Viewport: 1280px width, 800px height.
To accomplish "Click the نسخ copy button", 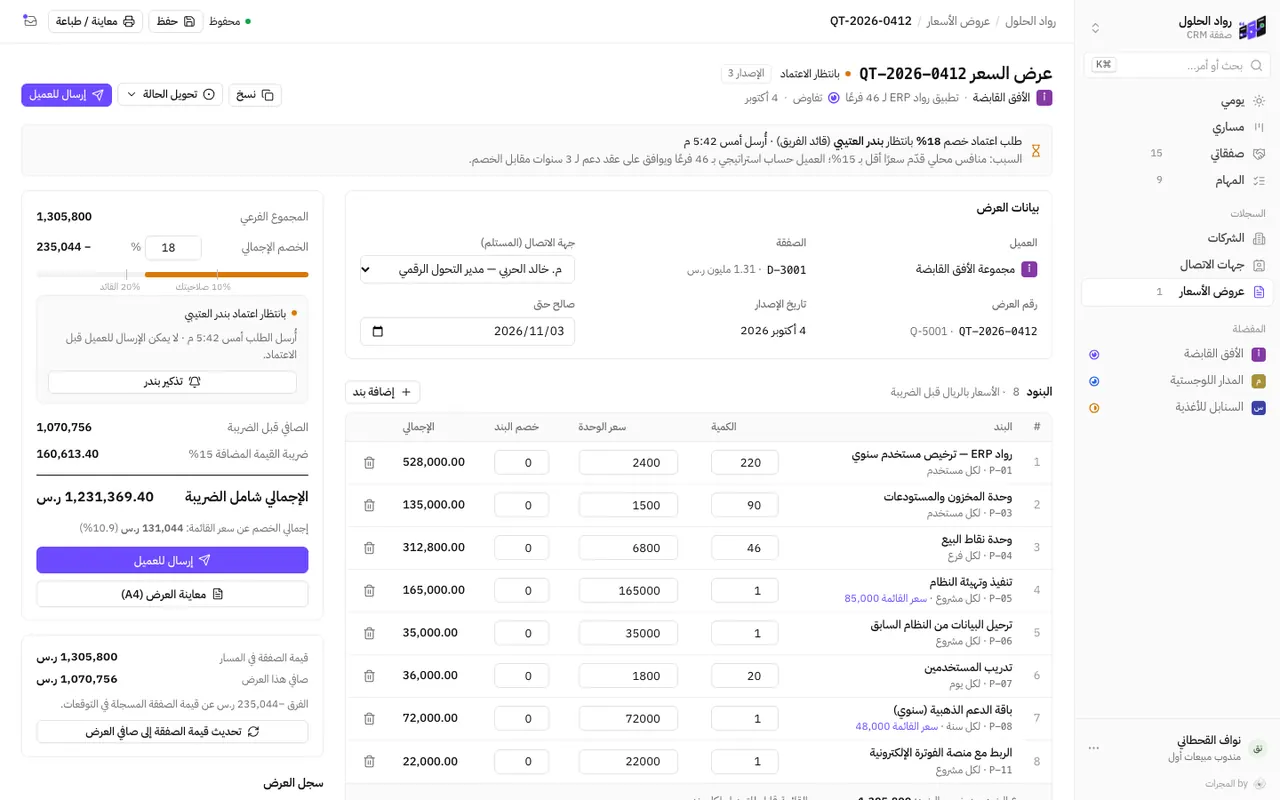I will click(255, 95).
